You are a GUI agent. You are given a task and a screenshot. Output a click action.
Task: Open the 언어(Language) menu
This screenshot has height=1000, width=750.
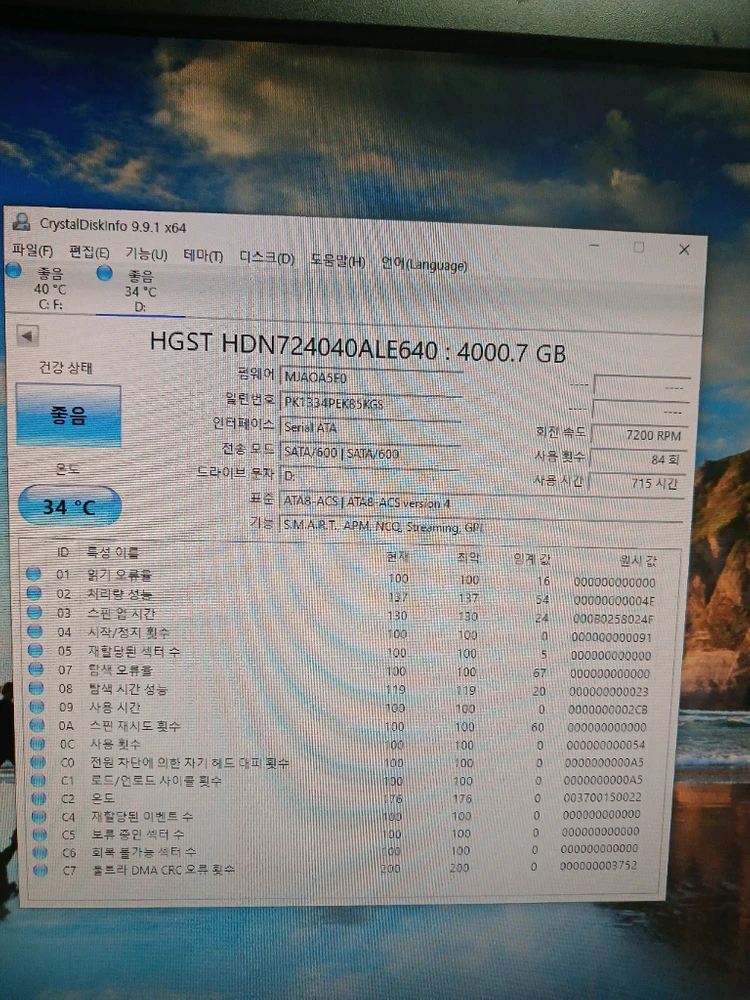point(424,263)
